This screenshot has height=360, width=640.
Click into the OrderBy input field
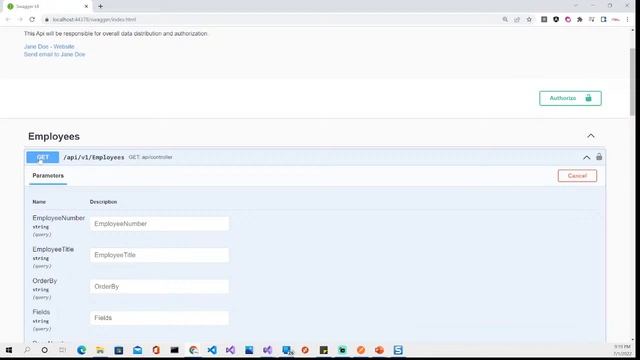click(159, 287)
